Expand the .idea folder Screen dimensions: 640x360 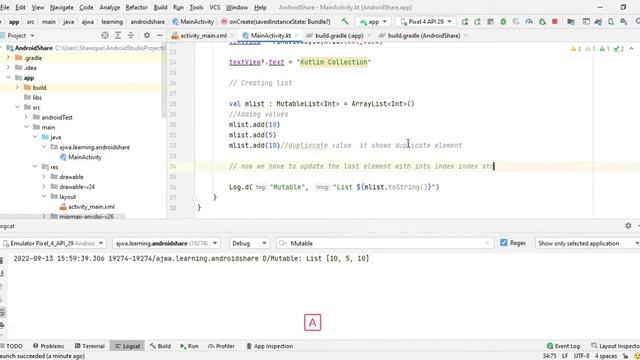8,68
